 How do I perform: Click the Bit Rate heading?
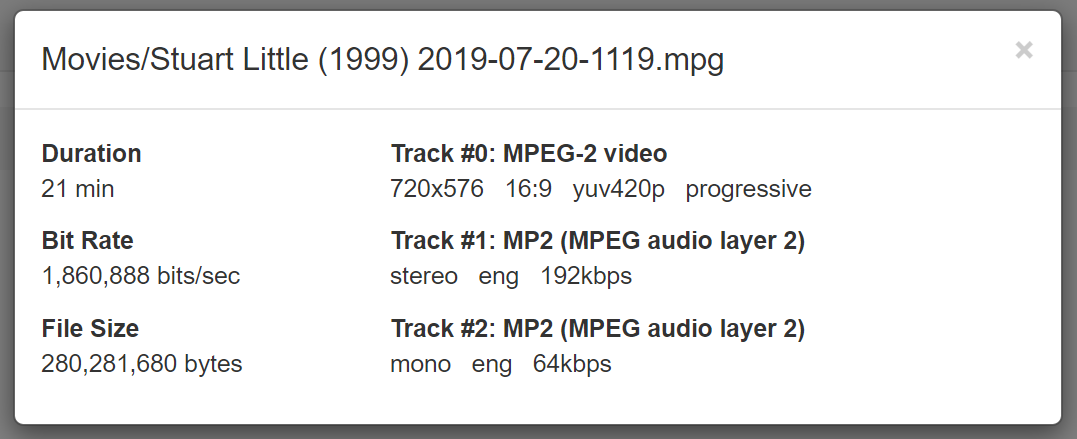(x=87, y=241)
